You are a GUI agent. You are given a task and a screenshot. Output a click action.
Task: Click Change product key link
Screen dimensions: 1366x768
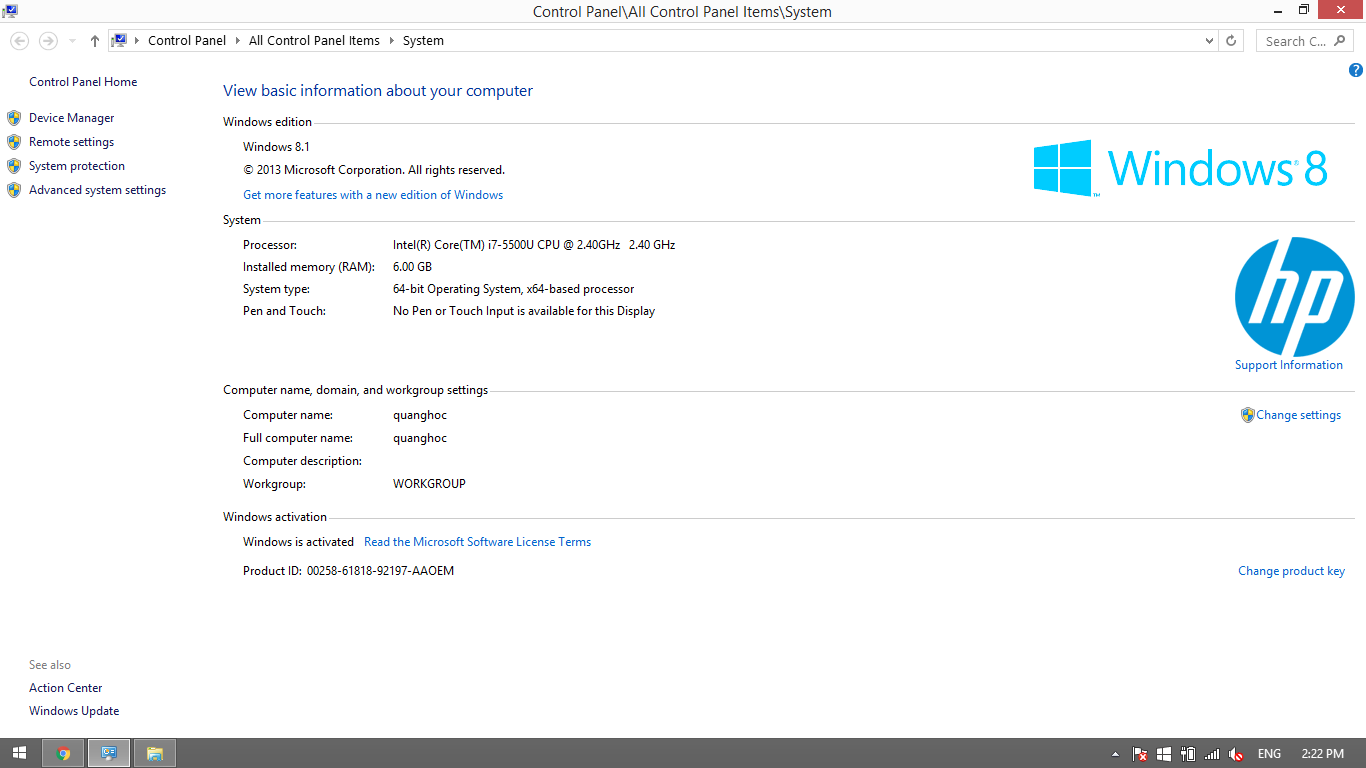click(x=1291, y=571)
